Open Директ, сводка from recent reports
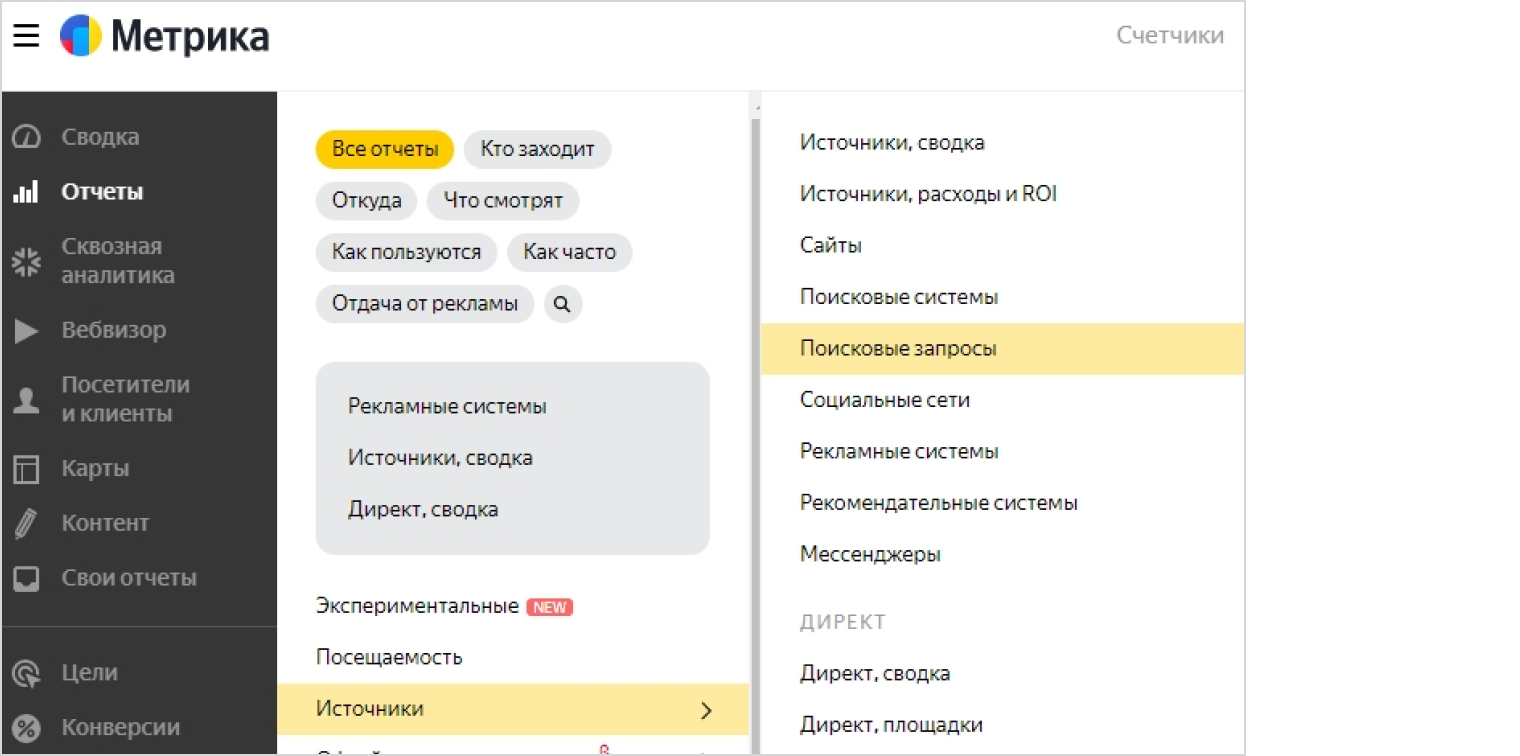 click(x=423, y=509)
